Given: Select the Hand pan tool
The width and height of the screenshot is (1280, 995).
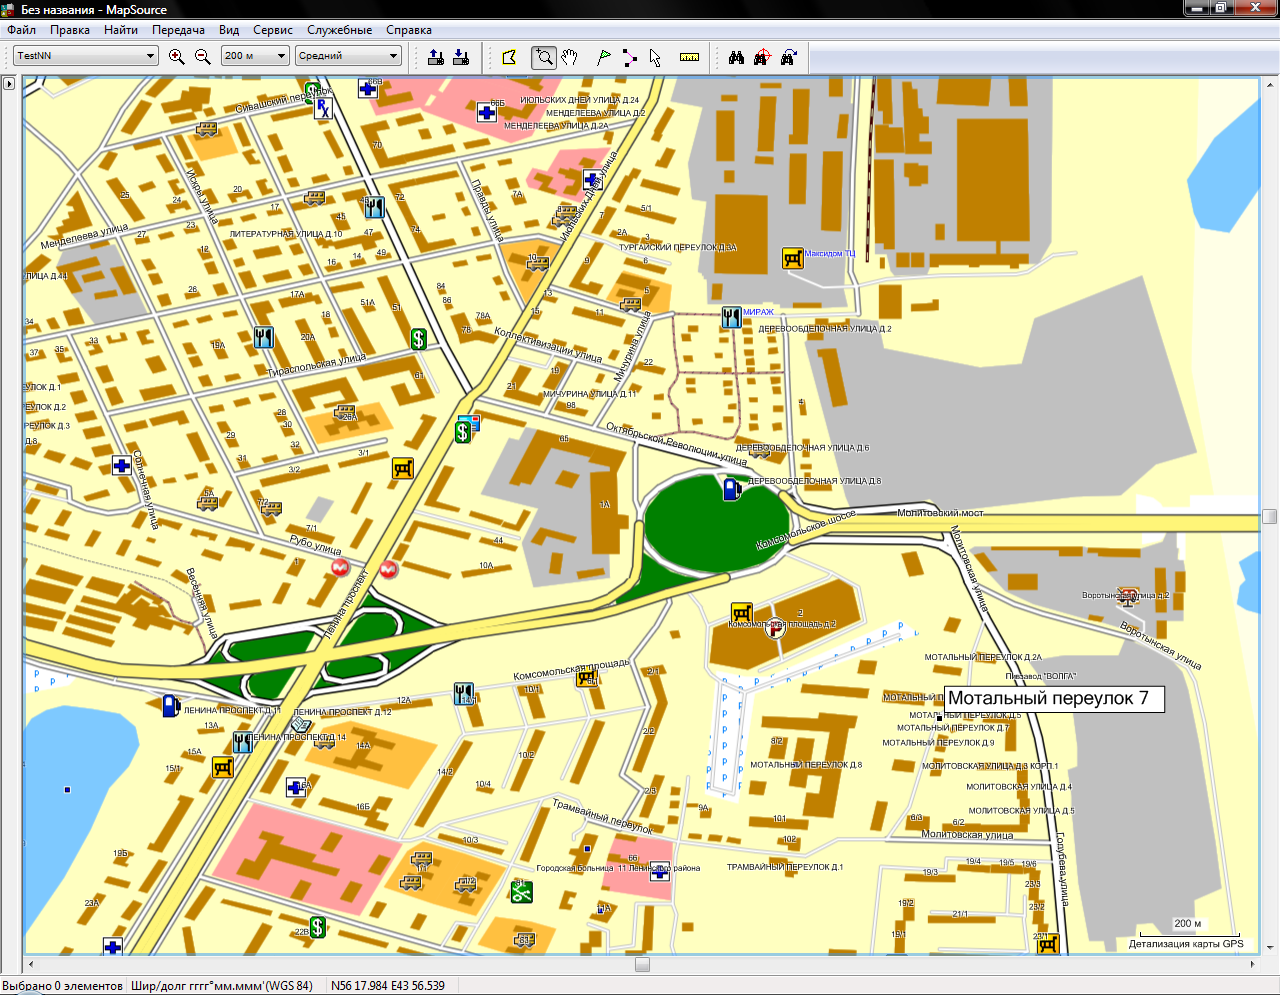Looking at the screenshot, I should pos(570,56).
